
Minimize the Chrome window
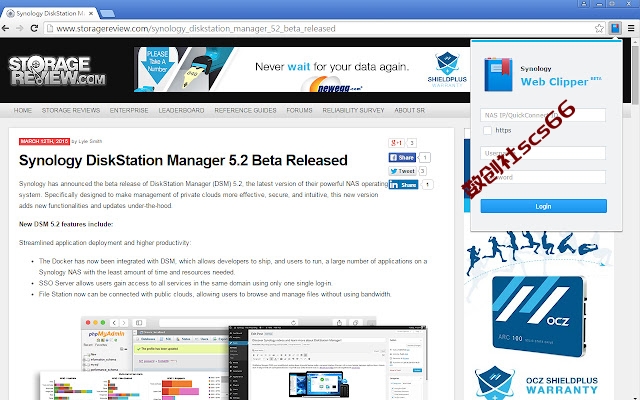599,4
